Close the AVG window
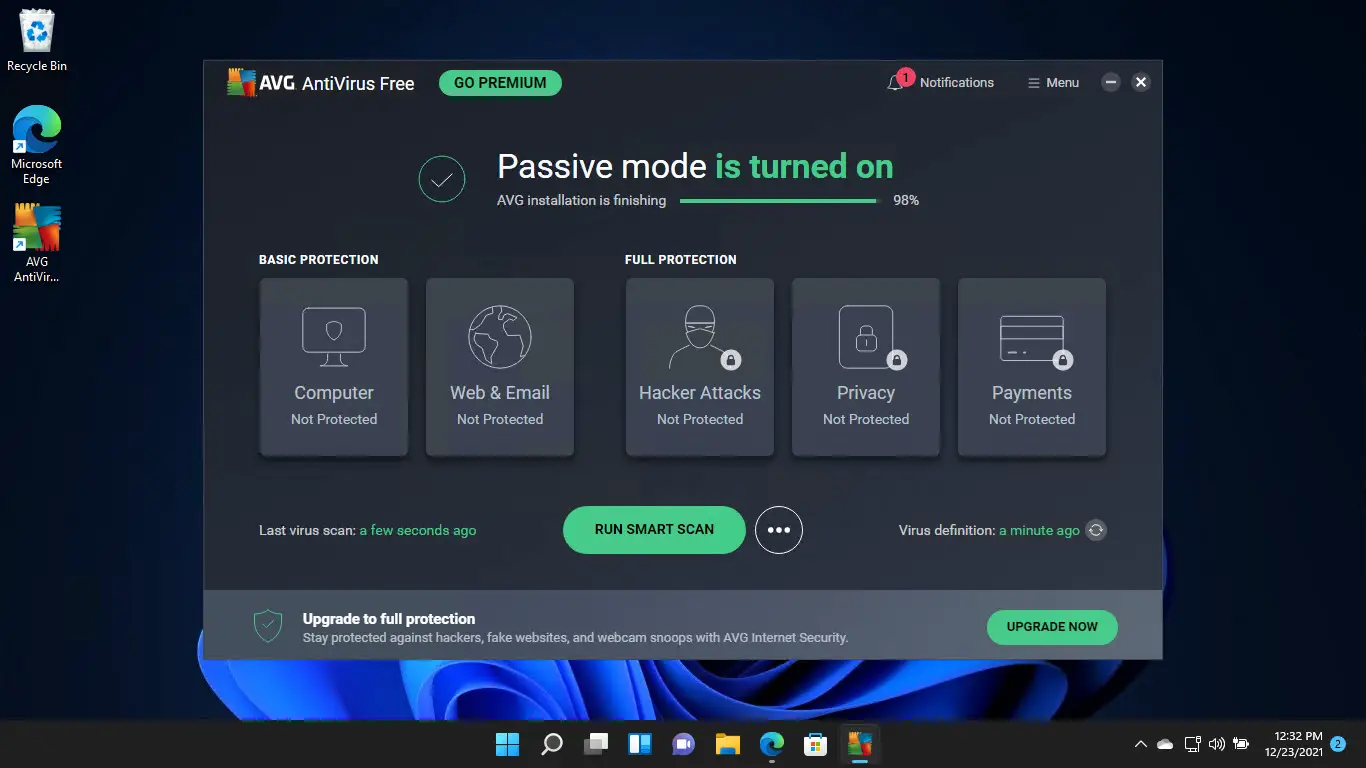This screenshot has width=1366, height=768. pyautogui.click(x=1140, y=83)
